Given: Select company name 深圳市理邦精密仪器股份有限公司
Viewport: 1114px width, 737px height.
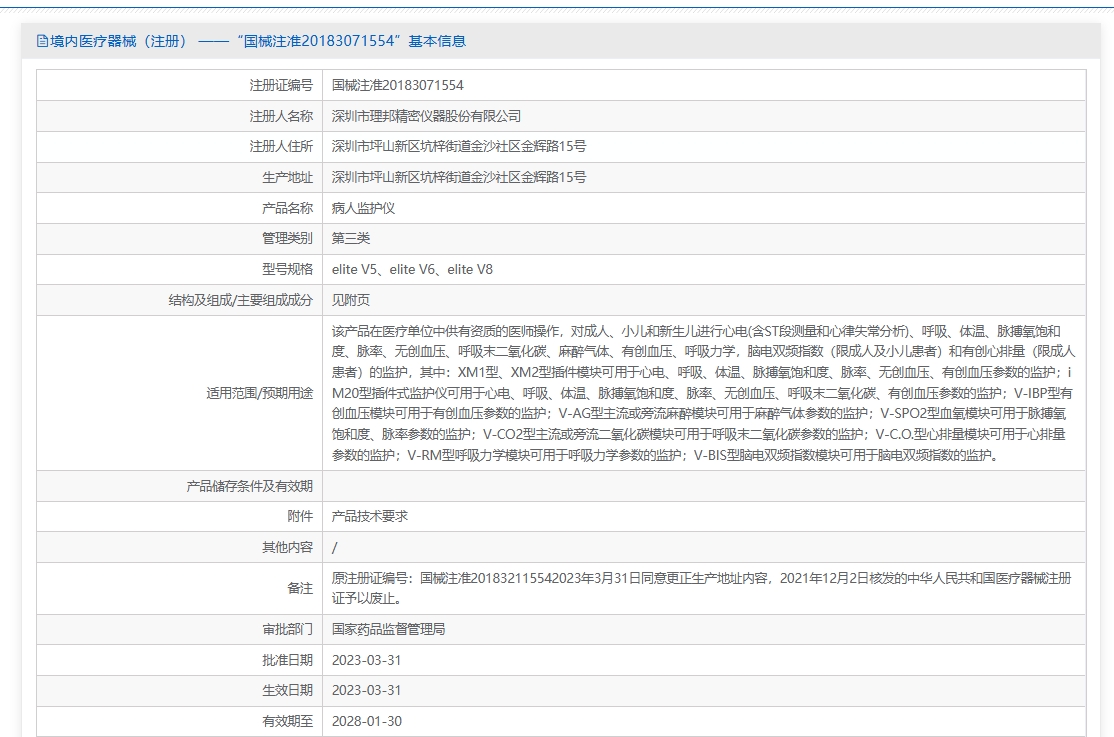Looking at the screenshot, I should [x=426, y=116].
